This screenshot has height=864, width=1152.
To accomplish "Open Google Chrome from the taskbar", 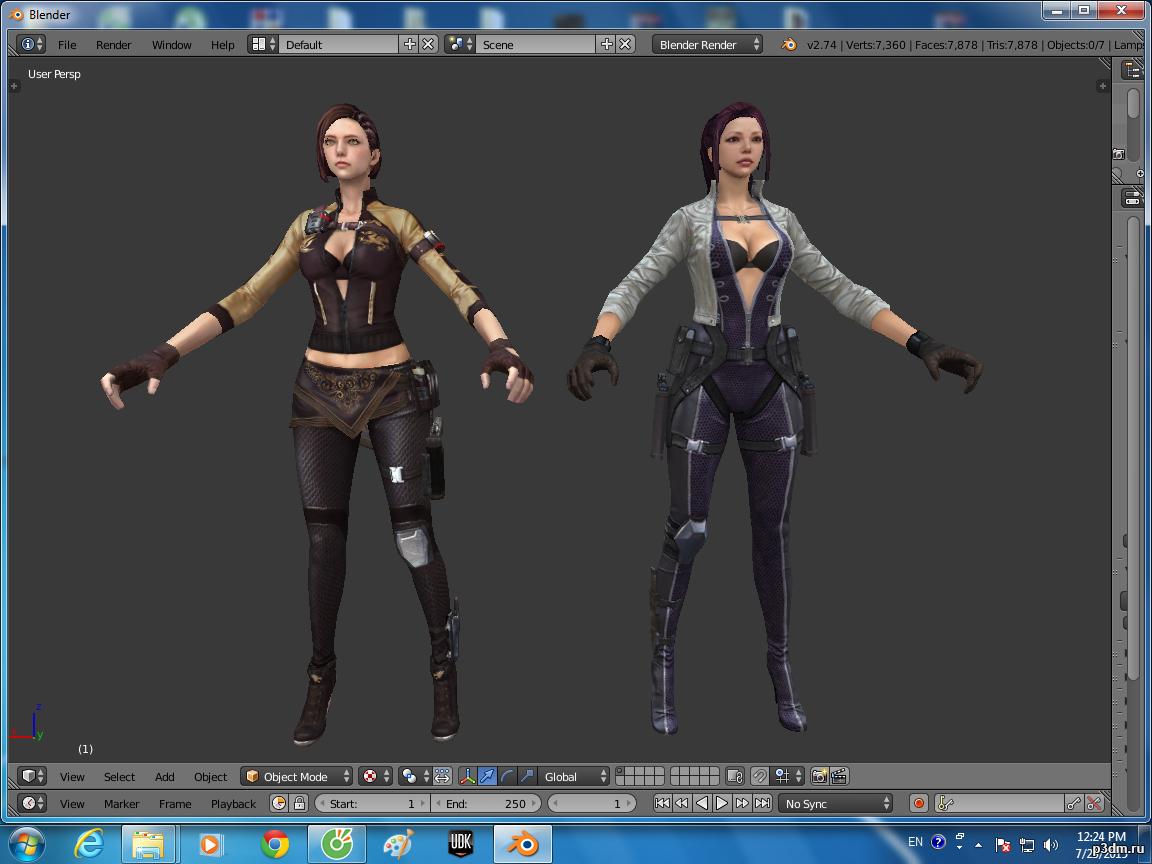I will [275, 844].
